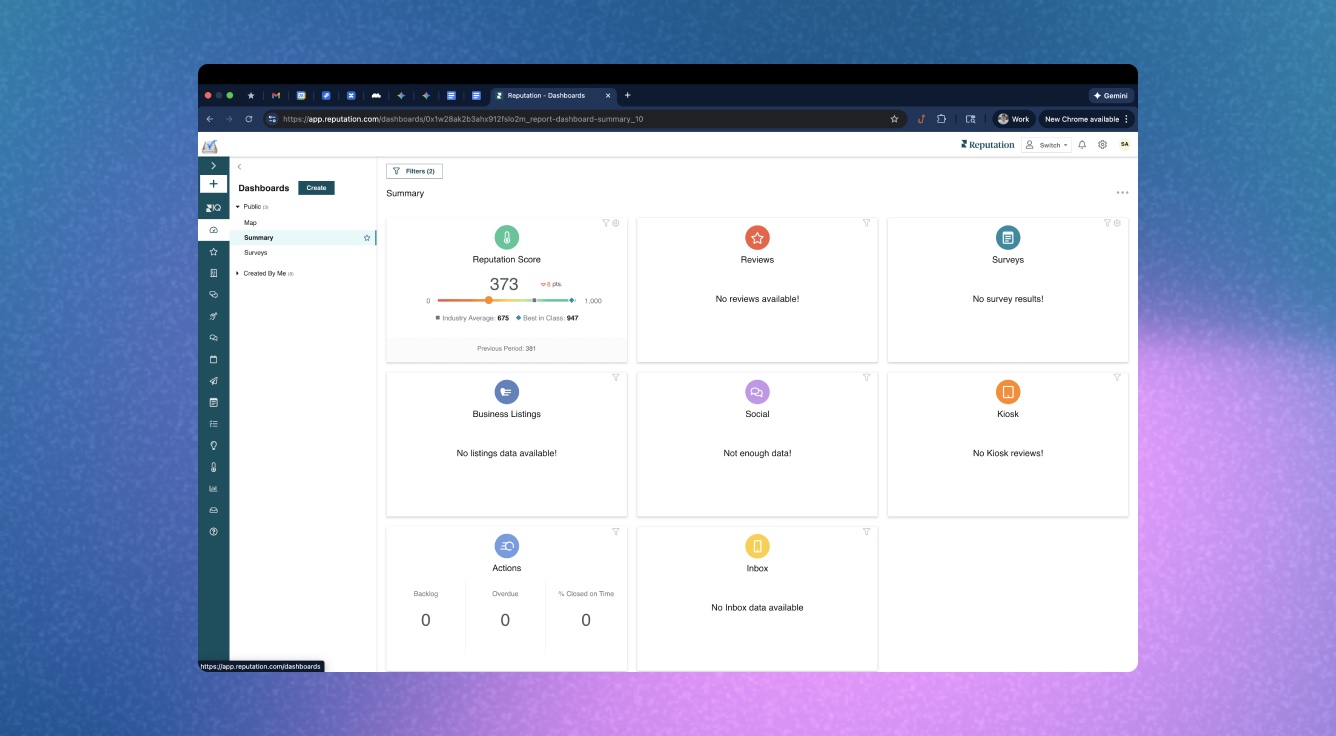Select the Map dashboard
This screenshot has width=1336, height=736.
point(250,223)
